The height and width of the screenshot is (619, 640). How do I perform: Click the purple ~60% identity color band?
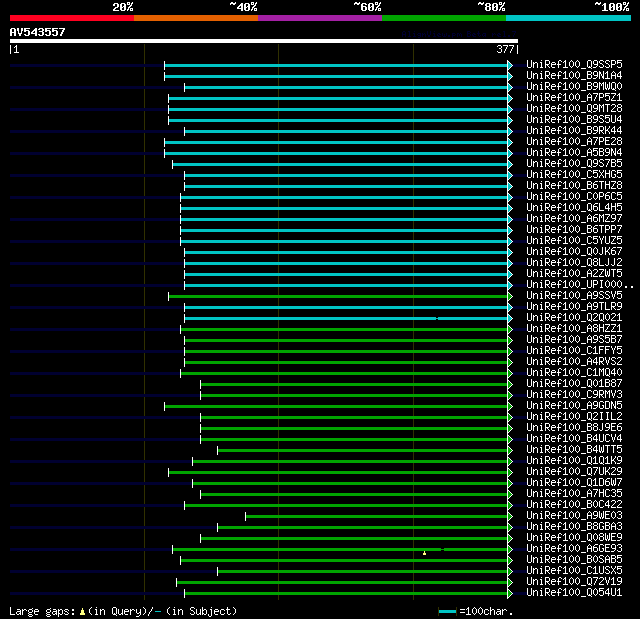[x=320, y=18]
